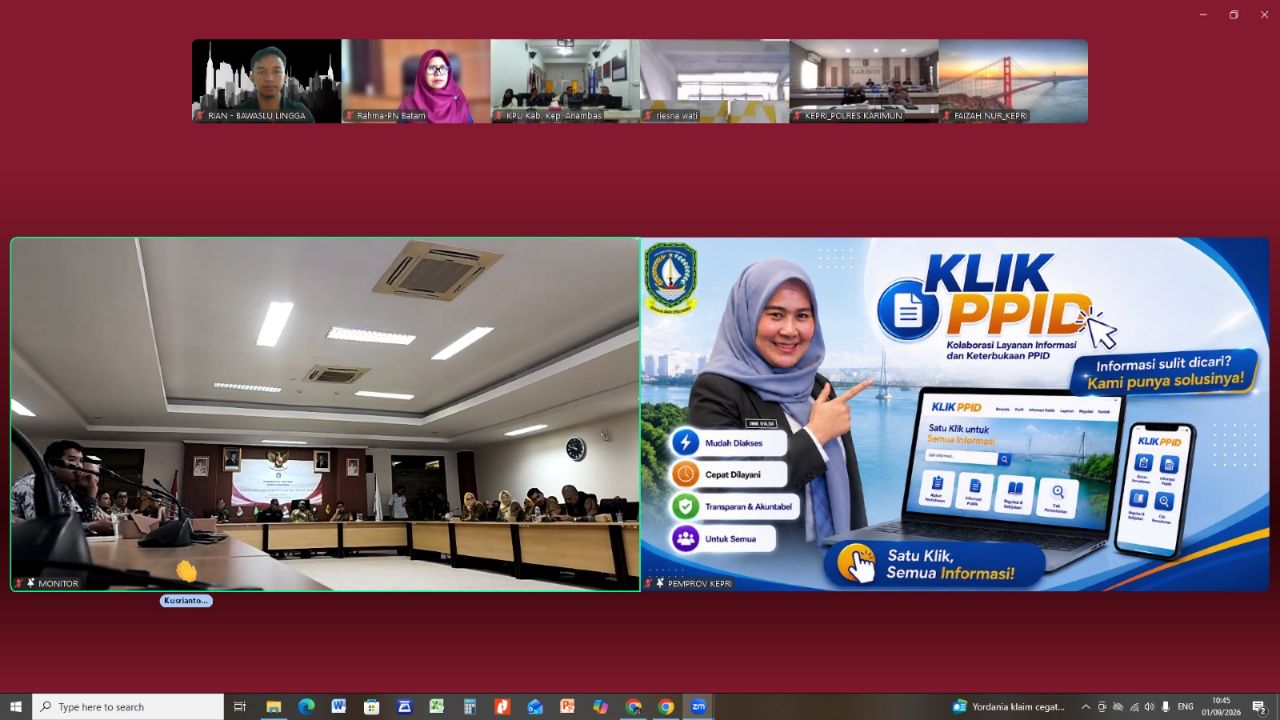Screen dimensions: 1280x720
Task: Select the FAIZAH NUR_KEPRI thumbnail
Action: click(x=1013, y=81)
